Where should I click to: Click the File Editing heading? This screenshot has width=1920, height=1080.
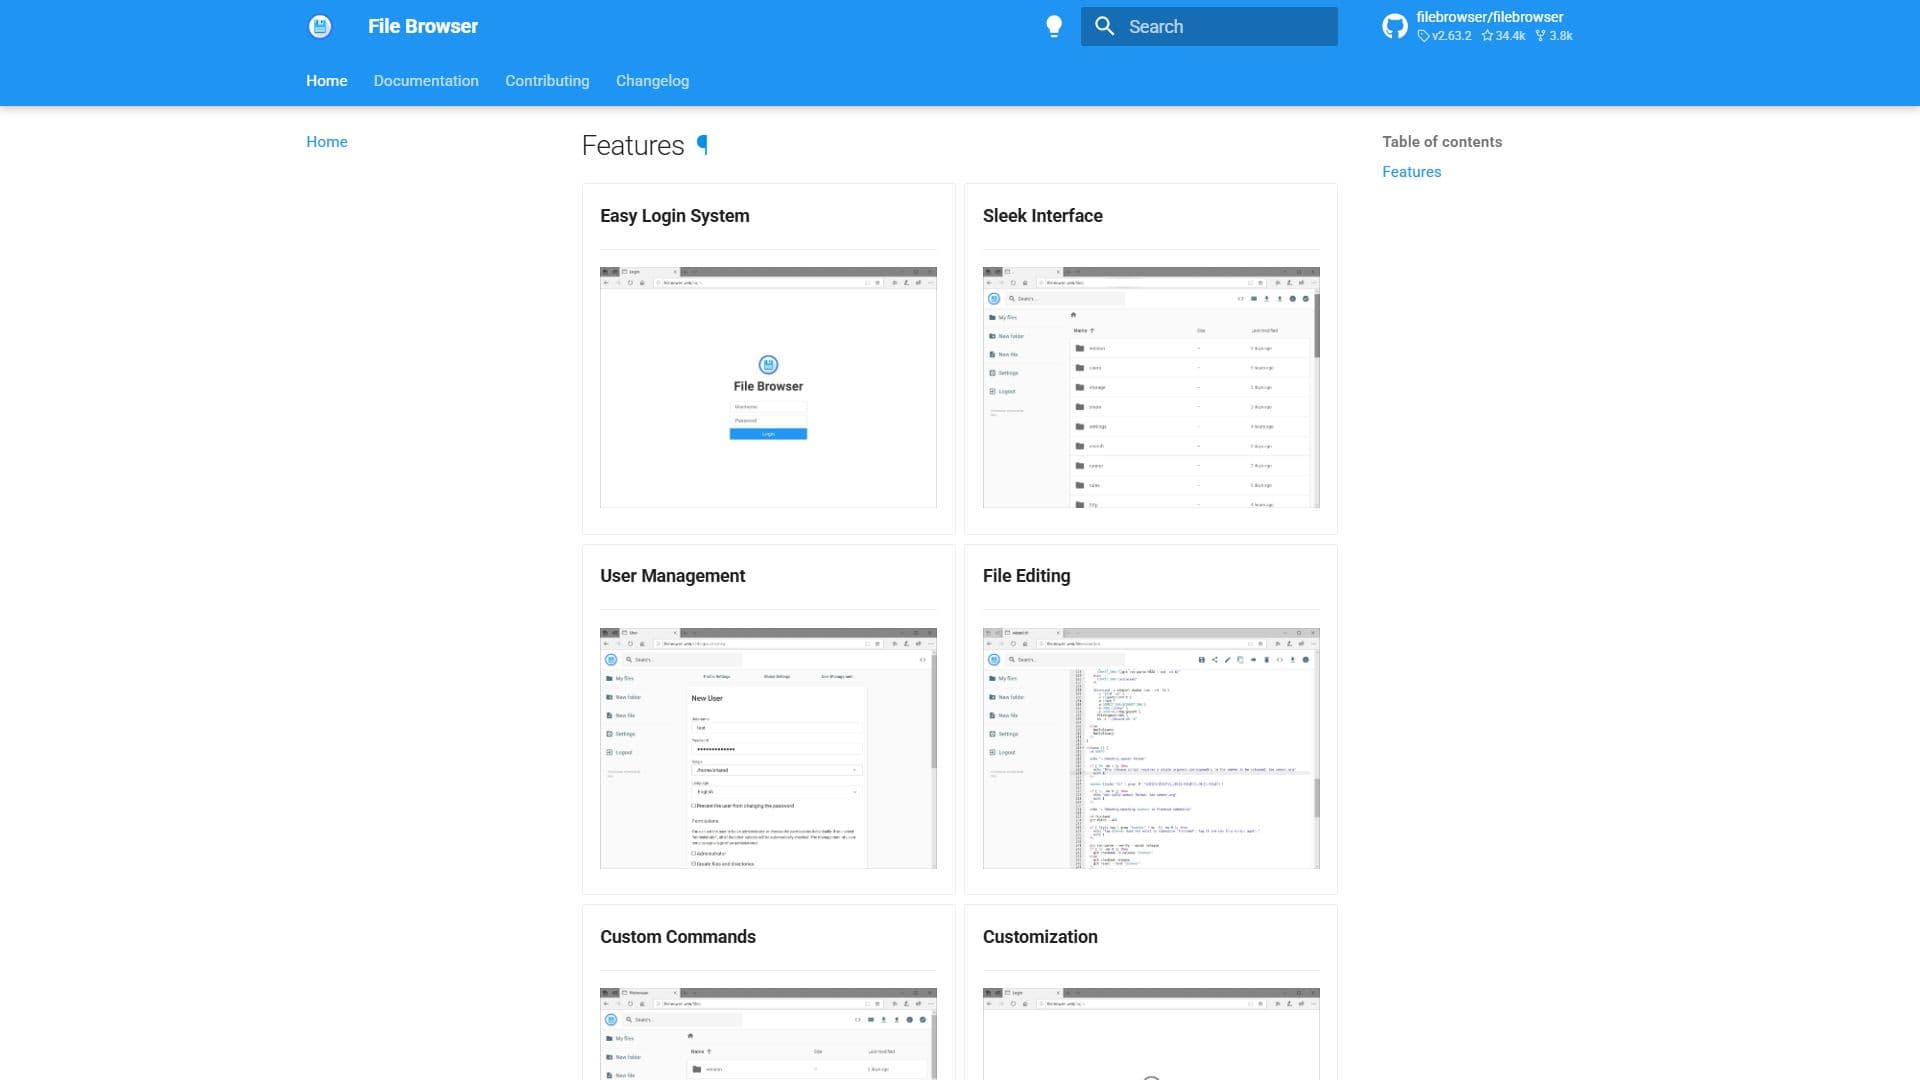click(1026, 576)
